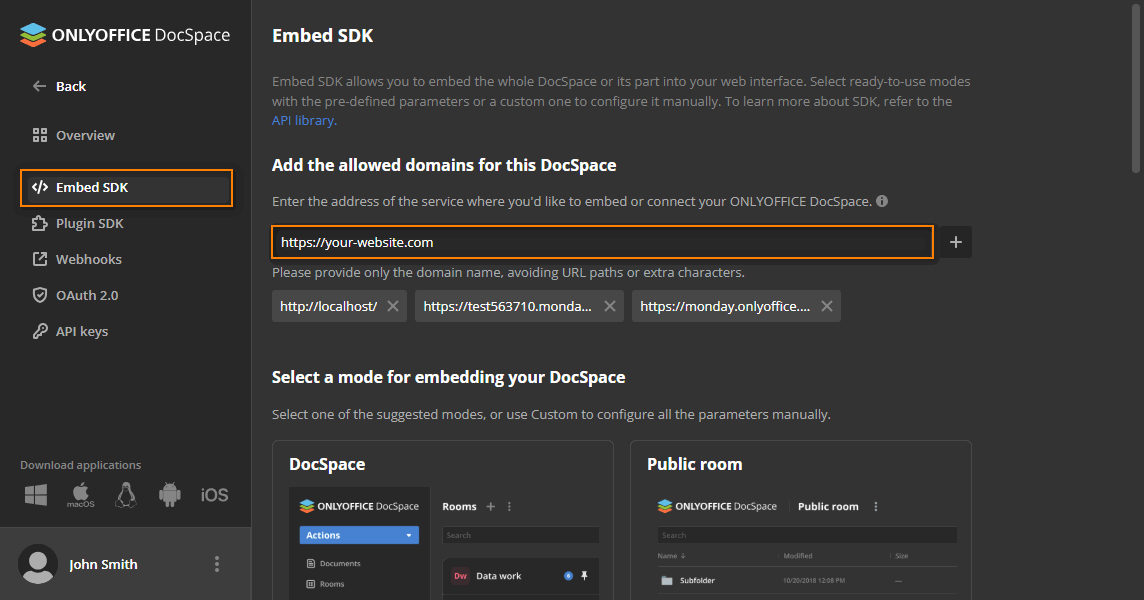Show info tooltip next to domain description
The image size is (1144, 600).
(x=882, y=201)
